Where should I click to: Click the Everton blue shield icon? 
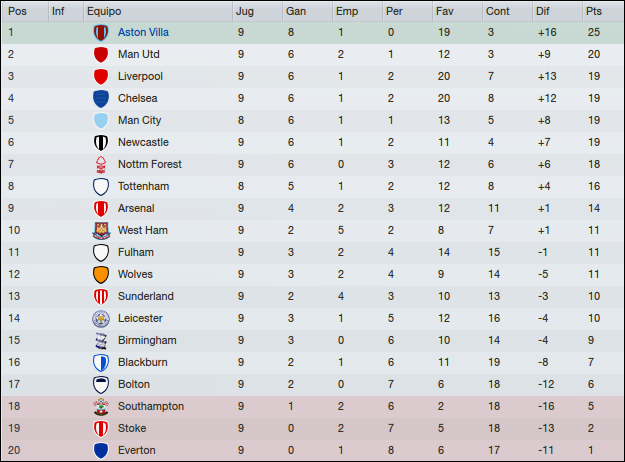click(x=101, y=450)
